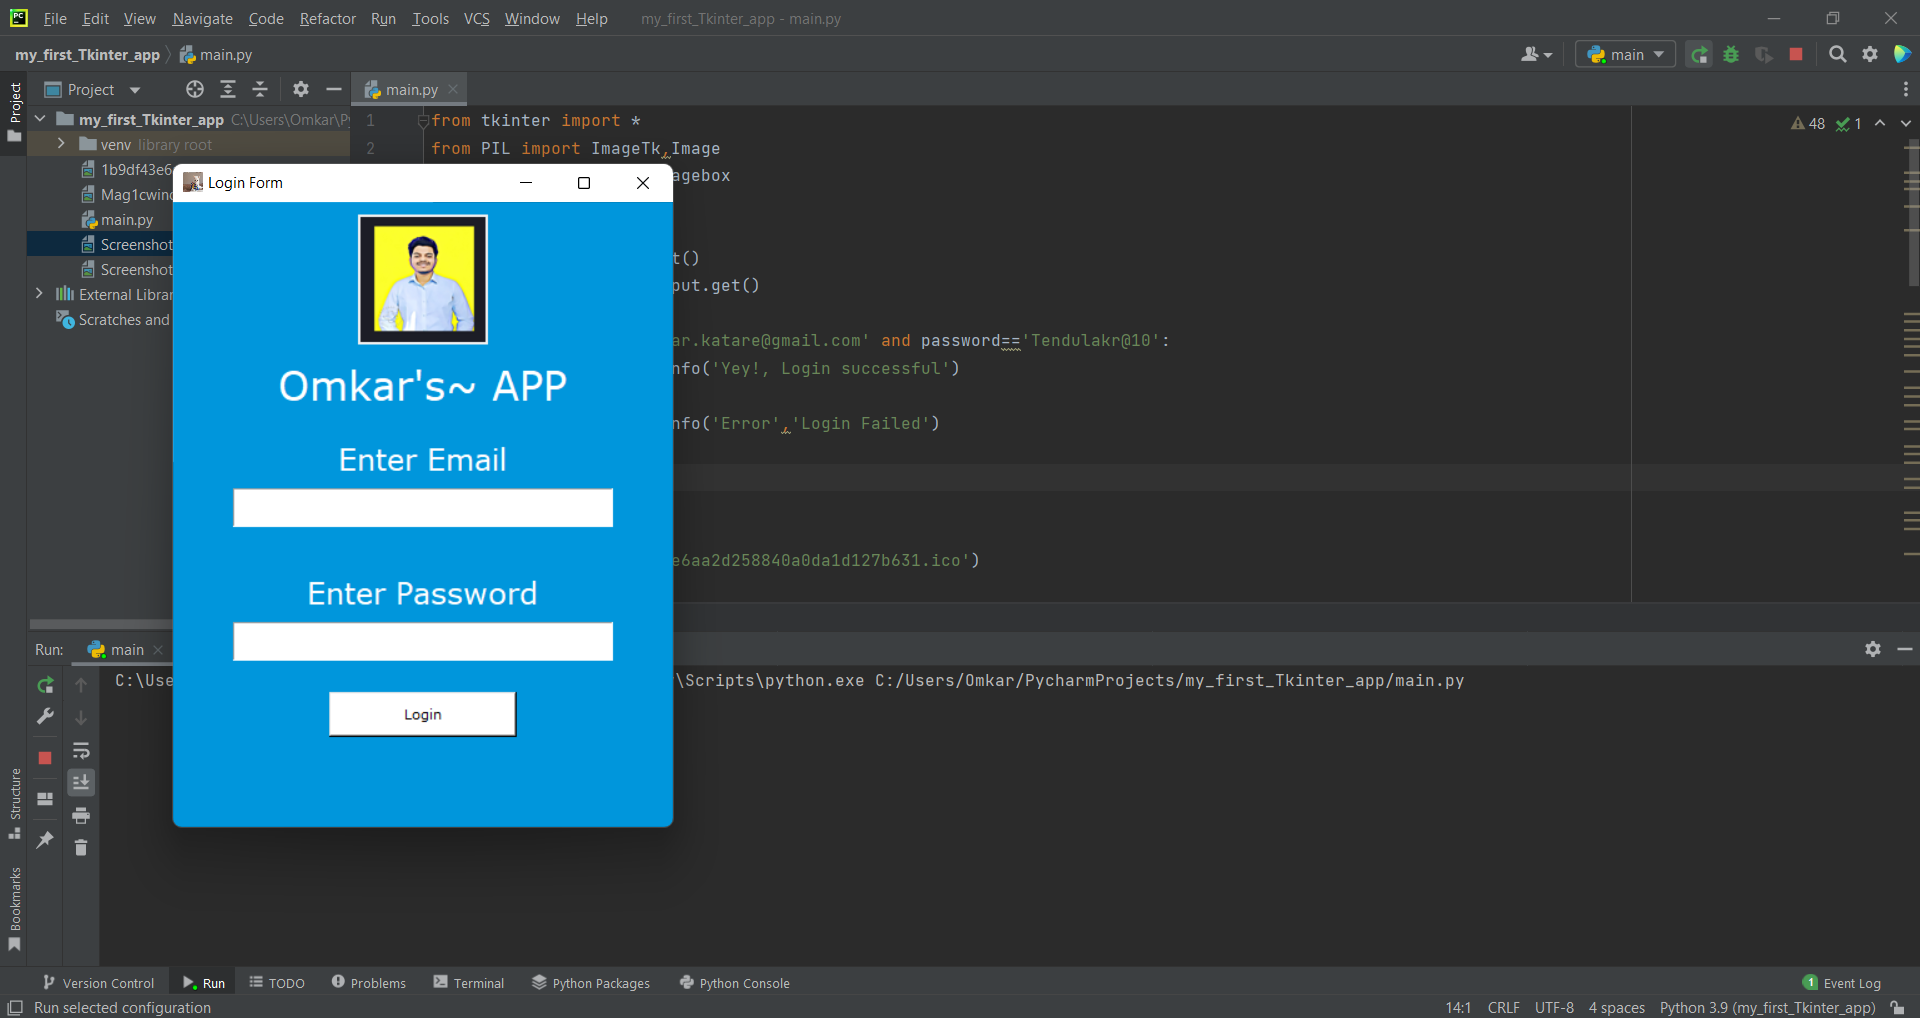Toggle soft-wrap in the Run console
Image resolution: width=1920 pixels, height=1018 pixels.
point(81,751)
